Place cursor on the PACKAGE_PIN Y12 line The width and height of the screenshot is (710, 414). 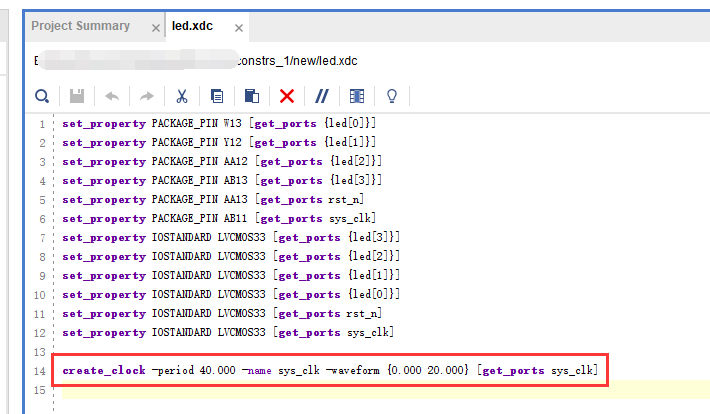[x=219, y=142]
